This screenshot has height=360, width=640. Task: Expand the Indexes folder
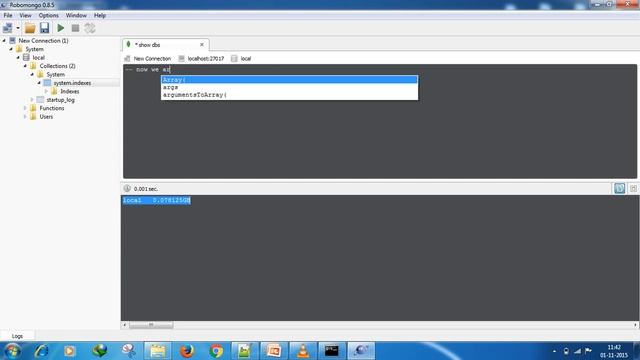click(x=46, y=91)
